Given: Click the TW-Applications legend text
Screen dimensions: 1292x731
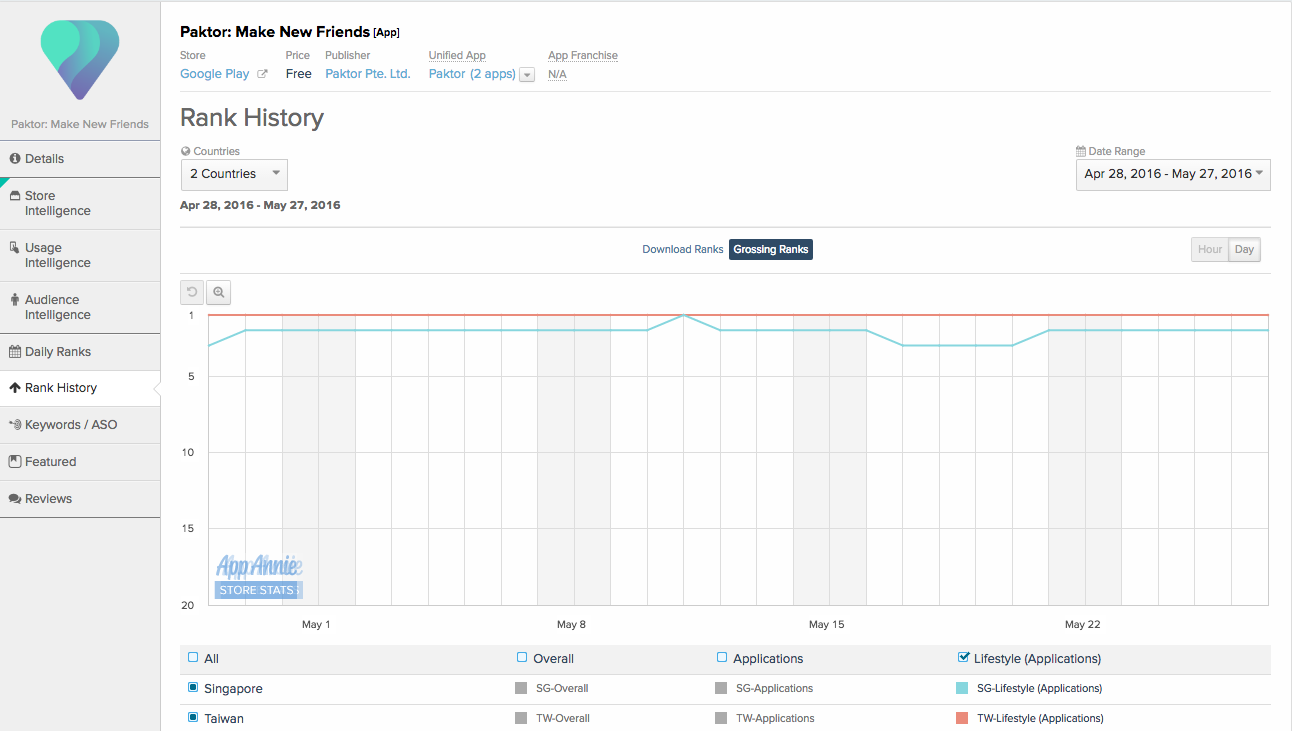Looking at the screenshot, I should (775, 719).
